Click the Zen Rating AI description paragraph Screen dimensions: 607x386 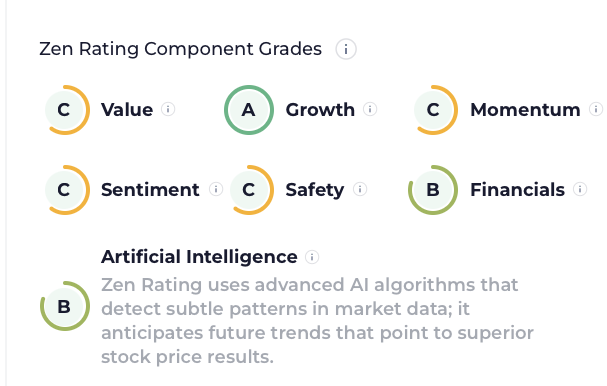(x=317, y=321)
